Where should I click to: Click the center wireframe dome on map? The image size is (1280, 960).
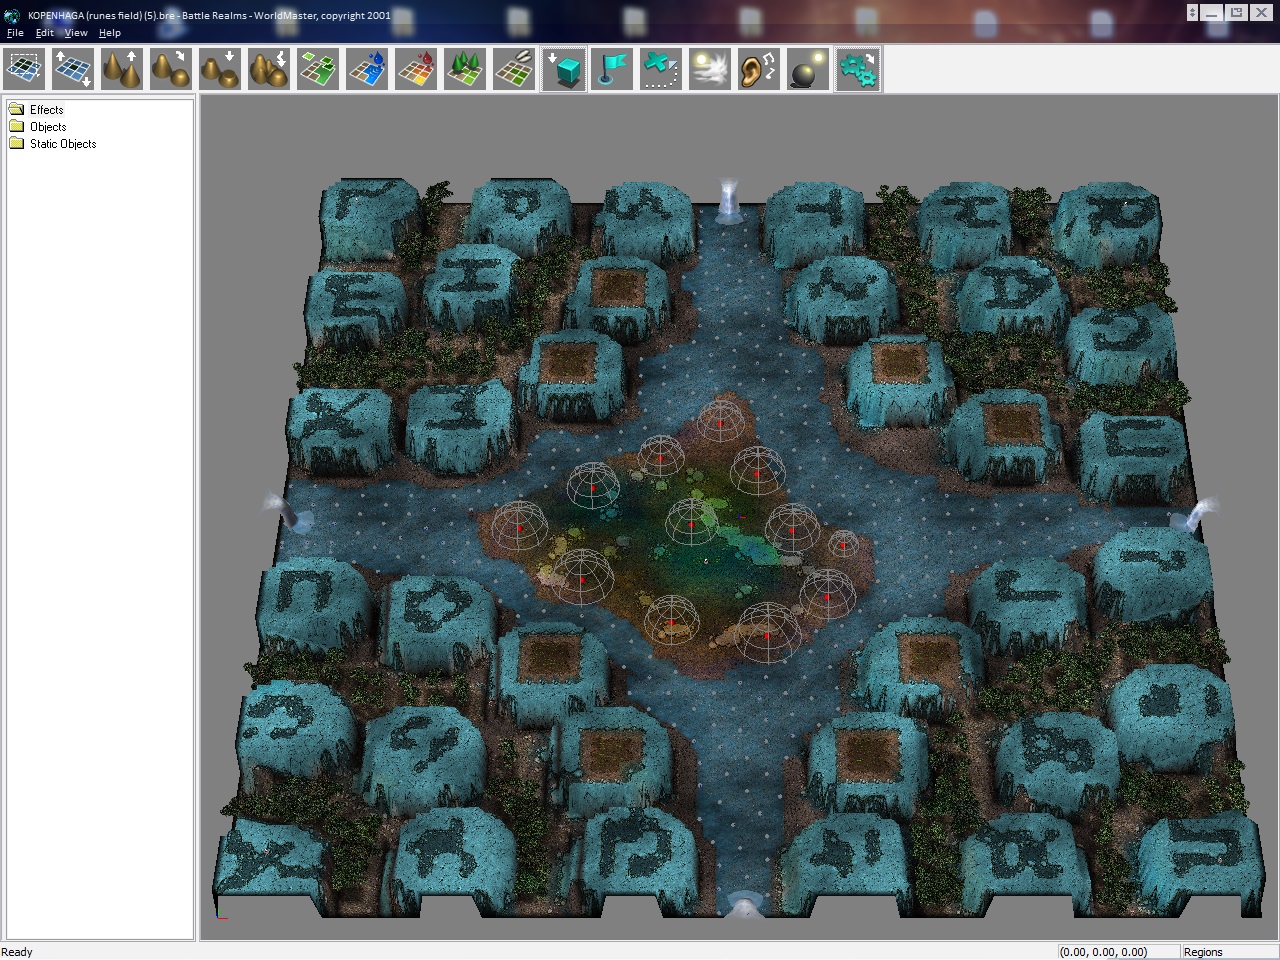point(691,520)
